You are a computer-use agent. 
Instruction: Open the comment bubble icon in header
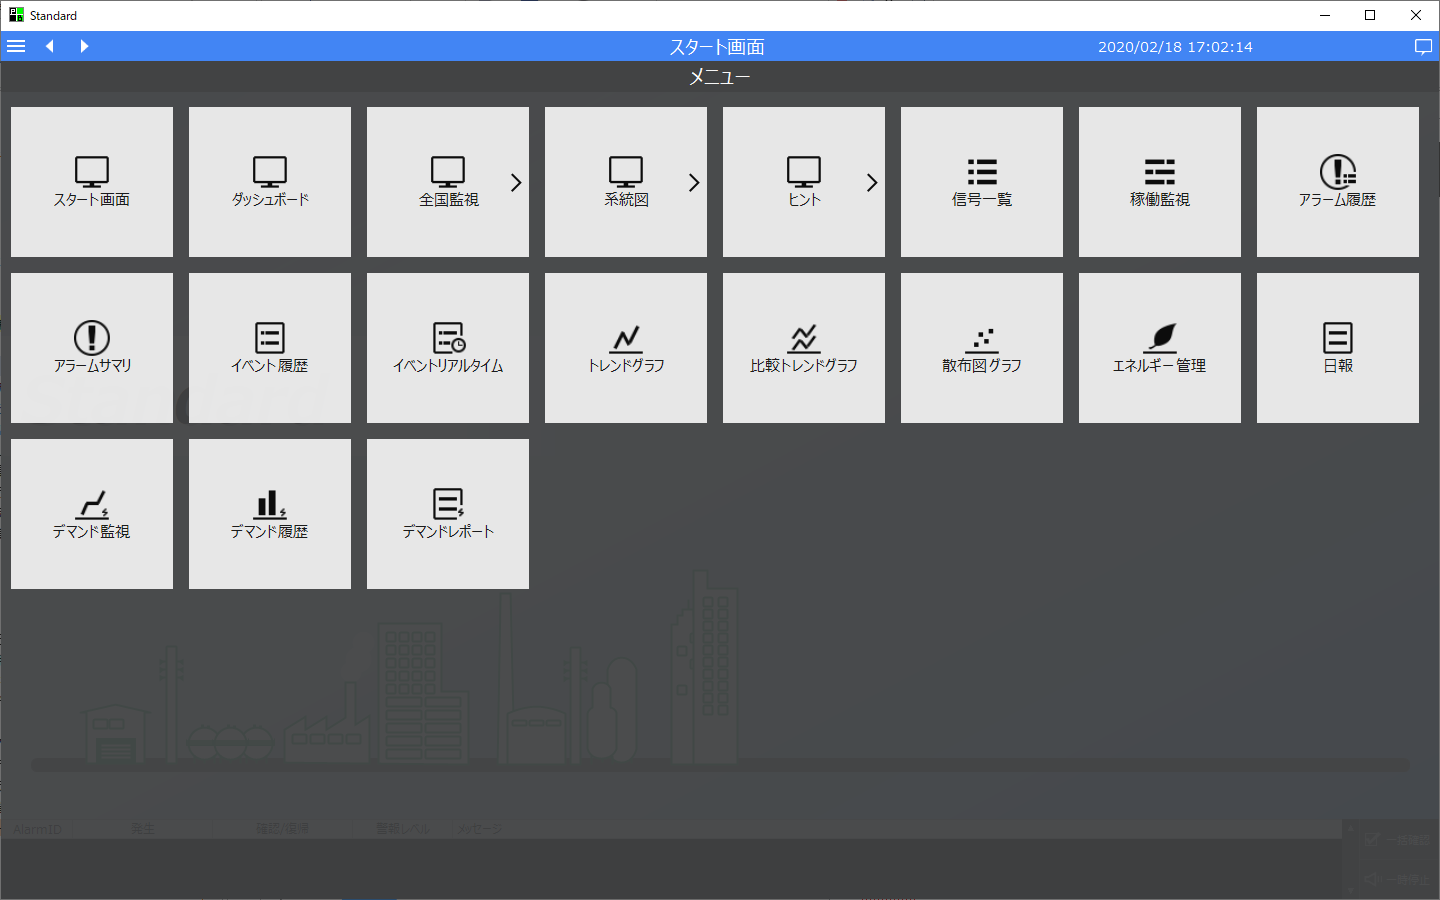[x=1423, y=47]
